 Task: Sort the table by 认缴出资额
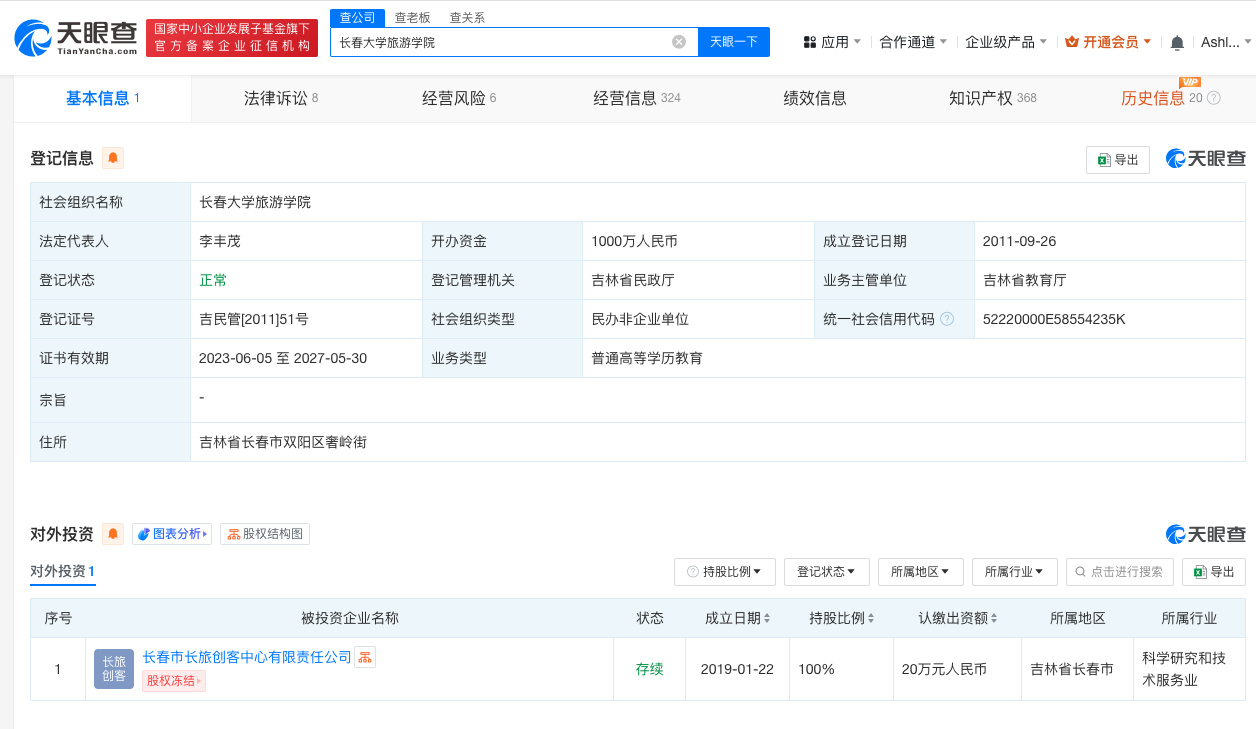pyautogui.click(x=994, y=619)
